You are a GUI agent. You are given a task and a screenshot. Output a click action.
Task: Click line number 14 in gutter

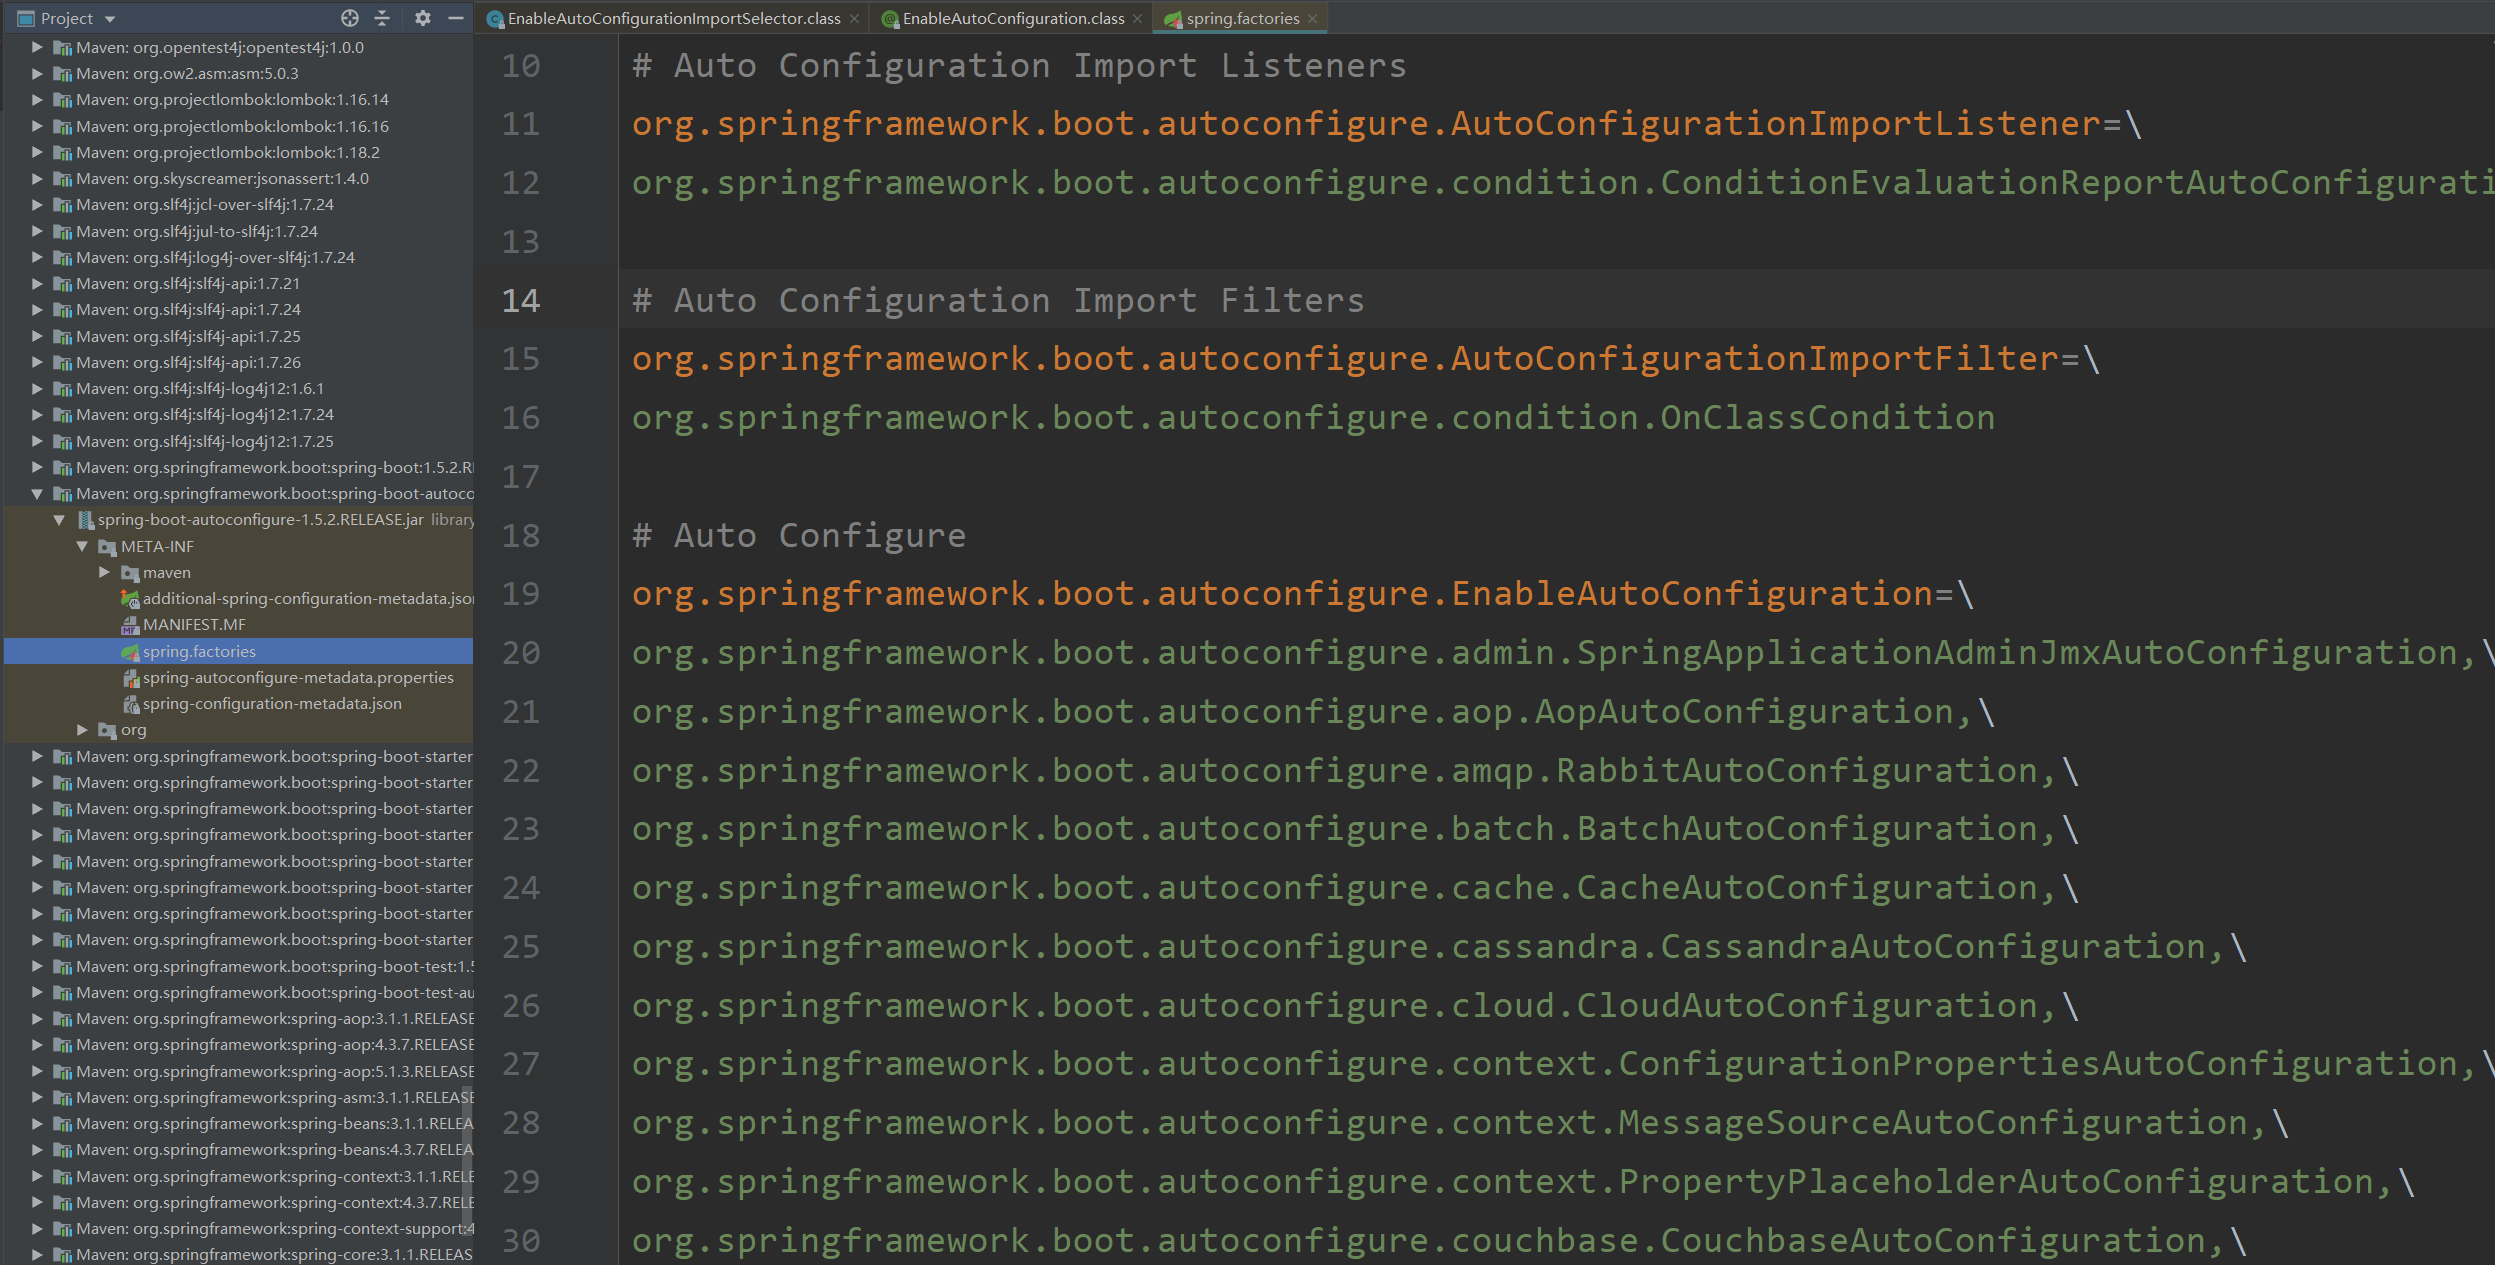coord(520,300)
